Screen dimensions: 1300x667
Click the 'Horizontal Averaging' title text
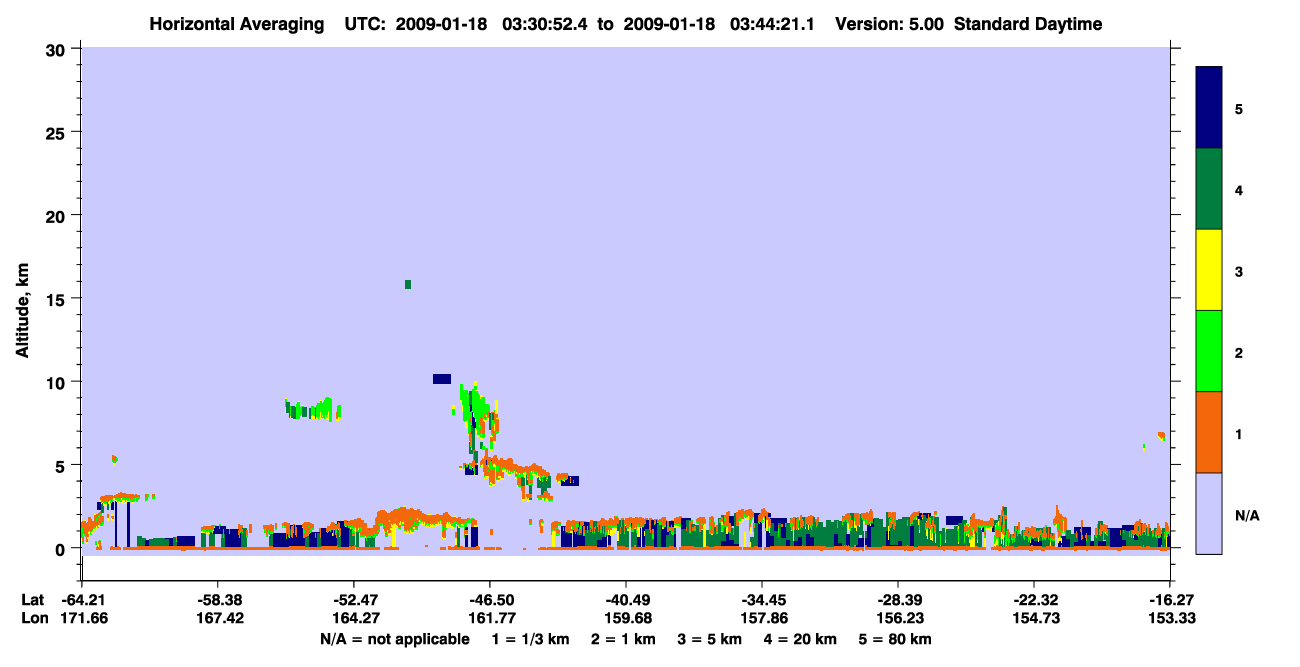click(x=238, y=24)
